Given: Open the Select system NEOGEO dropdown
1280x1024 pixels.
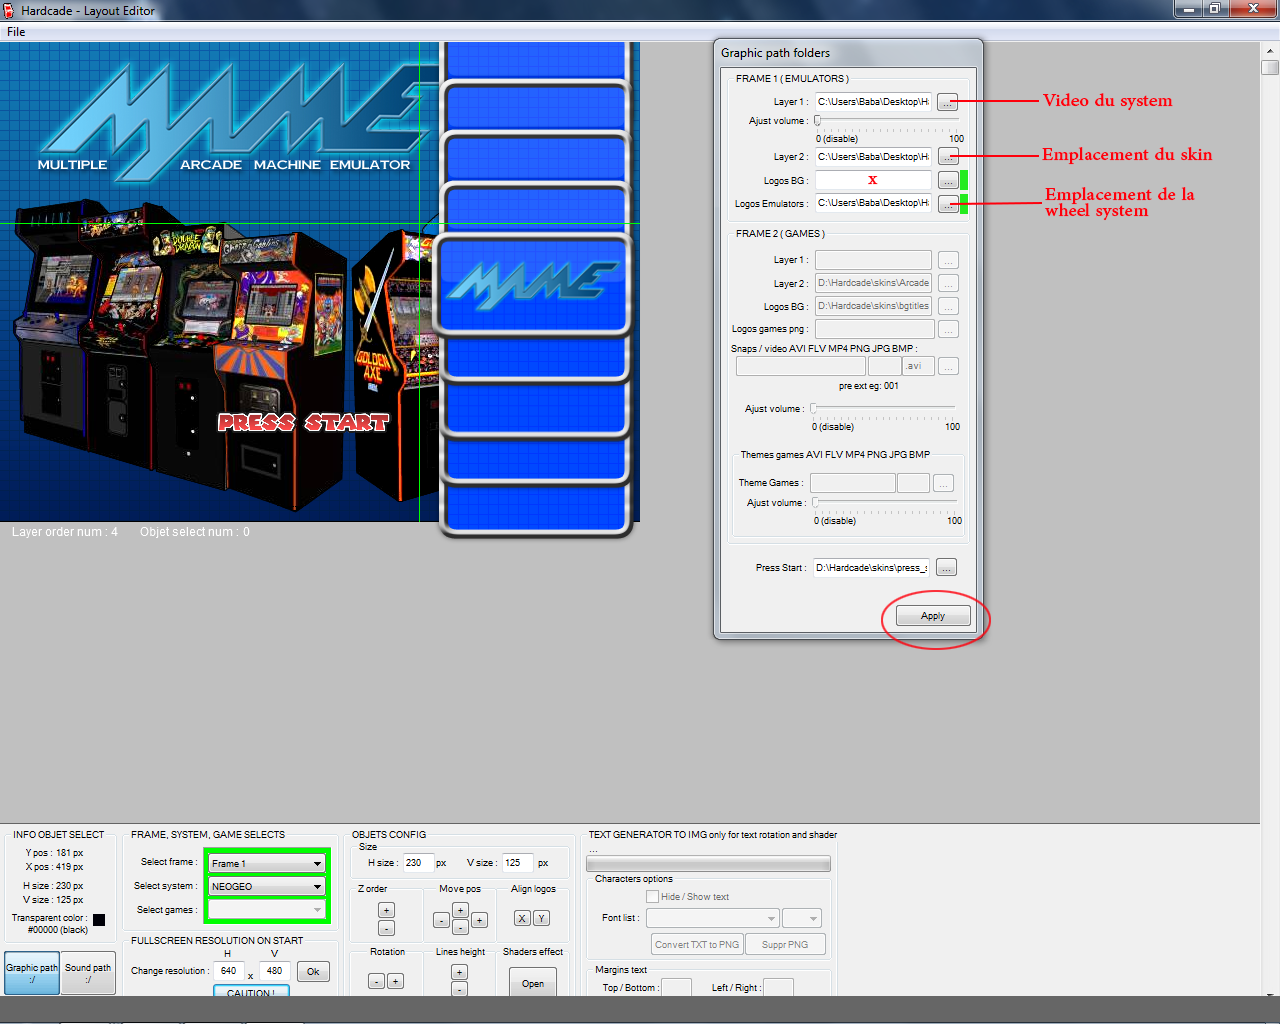Looking at the screenshot, I should [267, 886].
